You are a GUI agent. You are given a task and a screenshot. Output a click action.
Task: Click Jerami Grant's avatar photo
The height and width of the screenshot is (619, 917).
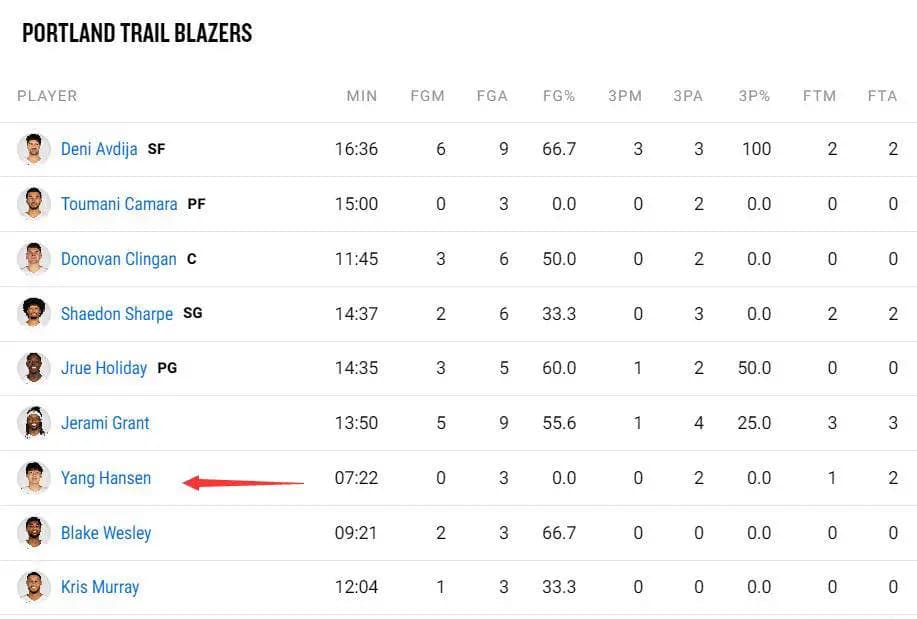coord(34,423)
